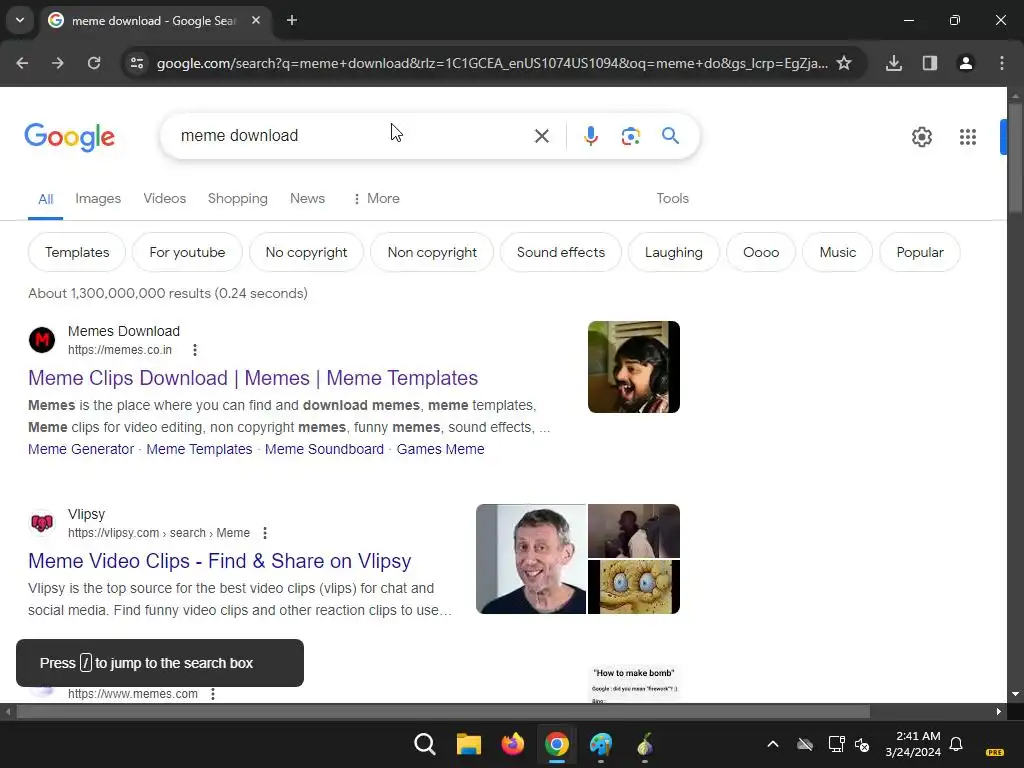Launch Firefox from taskbar
The height and width of the screenshot is (768, 1024).
pyautogui.click(x=513, y=744)
